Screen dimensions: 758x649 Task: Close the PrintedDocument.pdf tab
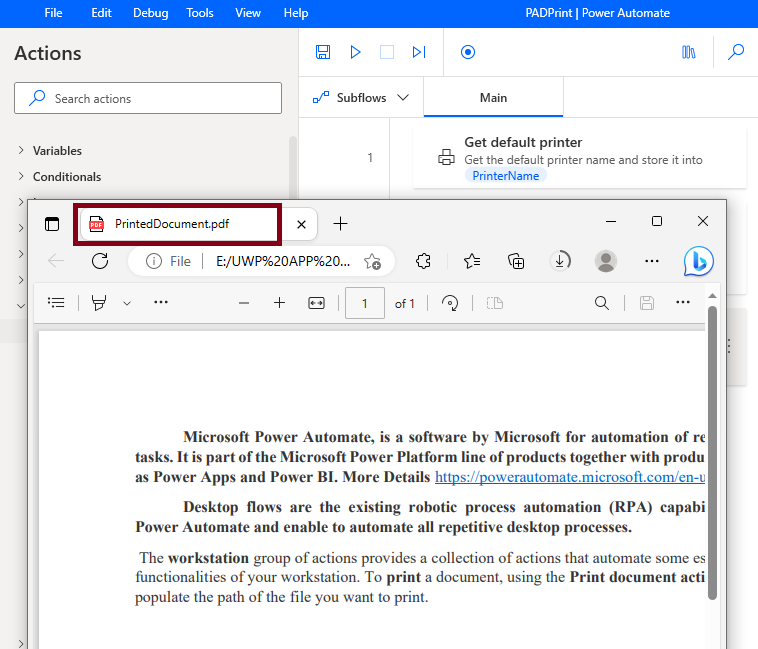301,224
